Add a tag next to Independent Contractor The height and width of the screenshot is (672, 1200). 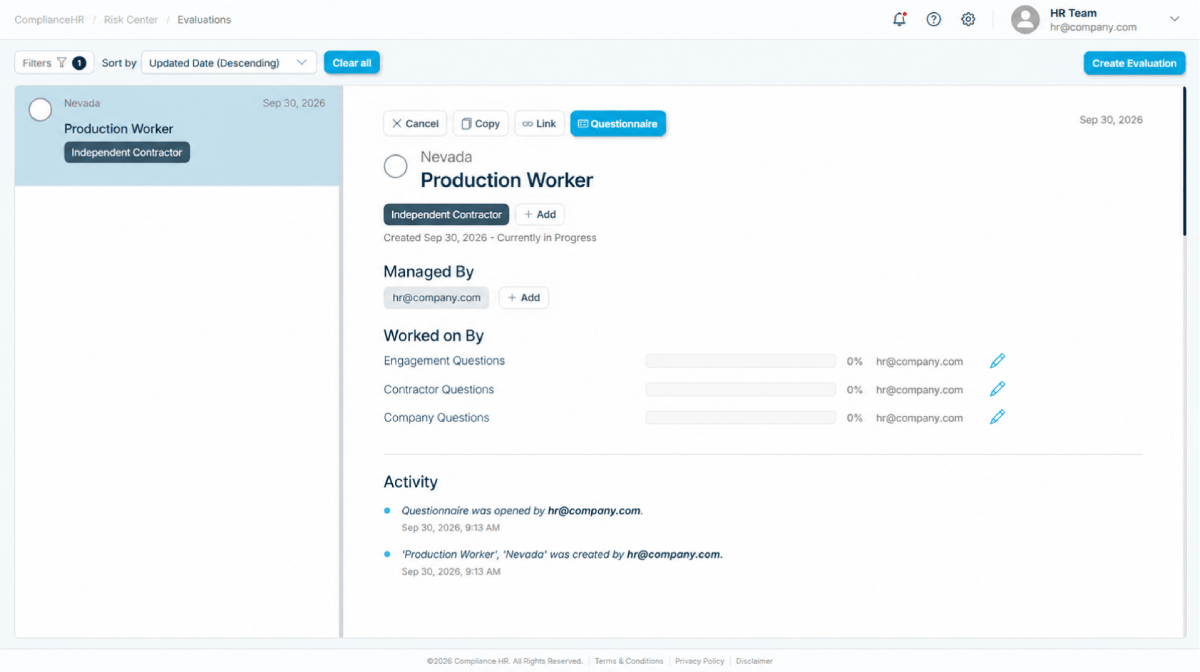[540, 214]
